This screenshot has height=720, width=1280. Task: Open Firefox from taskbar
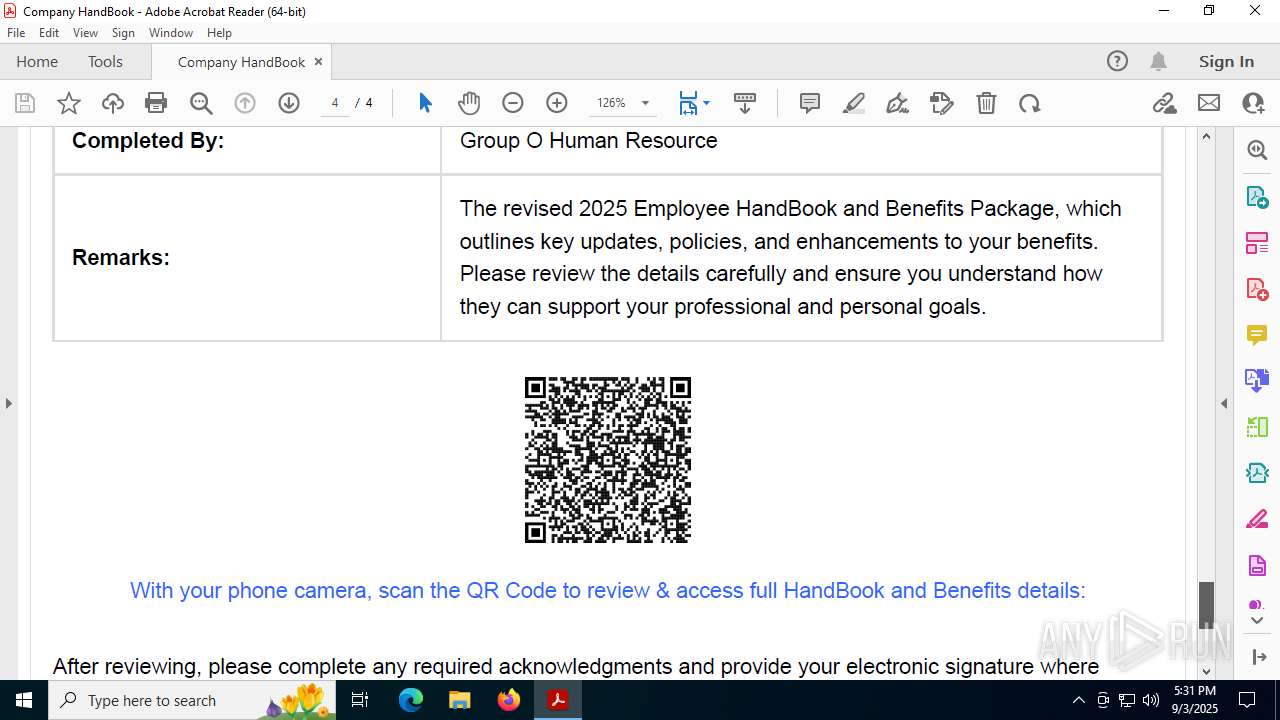[509, 700]
